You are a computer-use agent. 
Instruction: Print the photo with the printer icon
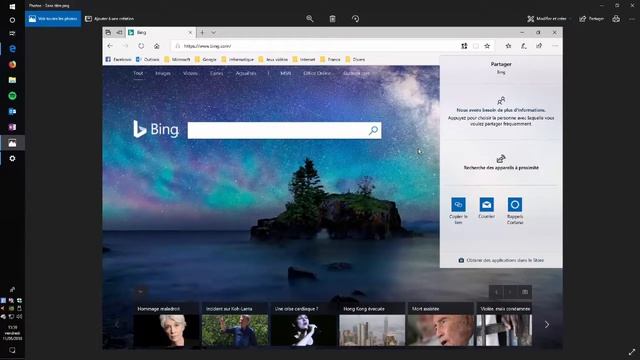[616, 19]
